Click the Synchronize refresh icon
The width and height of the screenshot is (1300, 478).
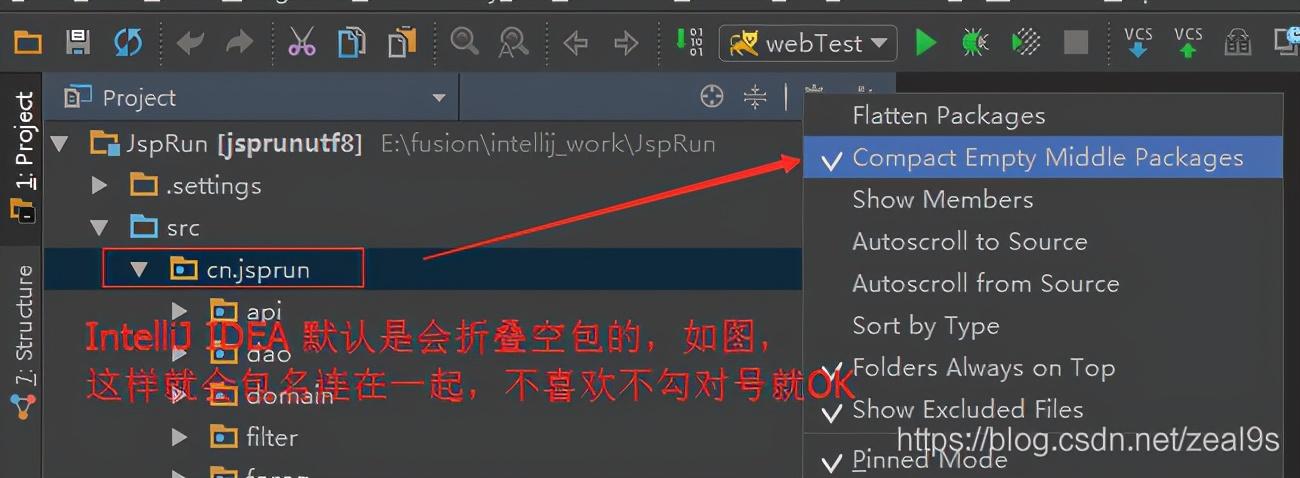tap(128, 43)
